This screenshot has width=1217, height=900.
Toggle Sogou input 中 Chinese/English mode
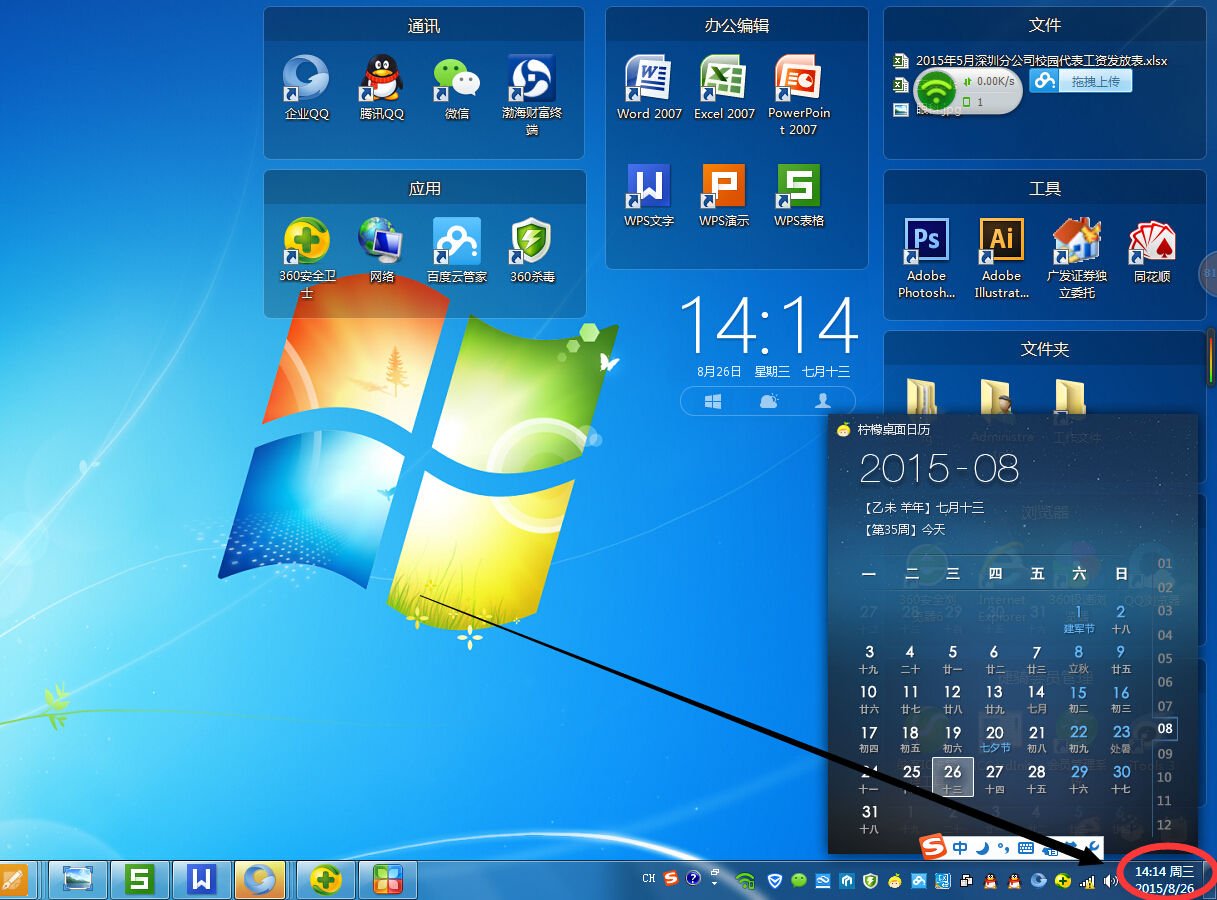coord(960,848)
